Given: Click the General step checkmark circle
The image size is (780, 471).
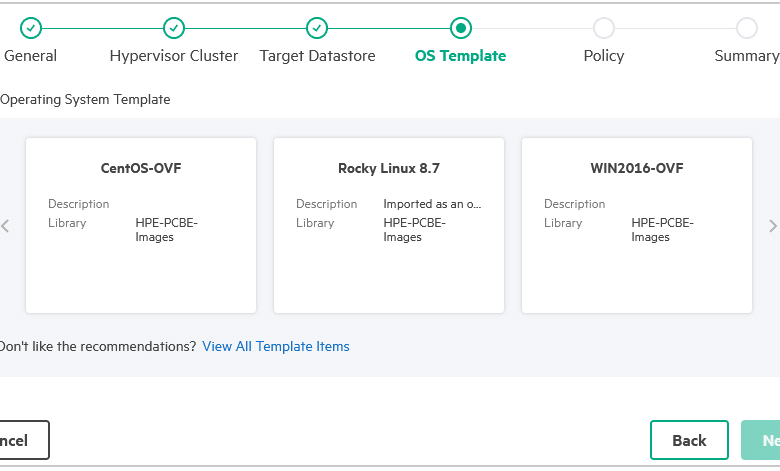Looking at the screenshot, I should tap(31, 28).
